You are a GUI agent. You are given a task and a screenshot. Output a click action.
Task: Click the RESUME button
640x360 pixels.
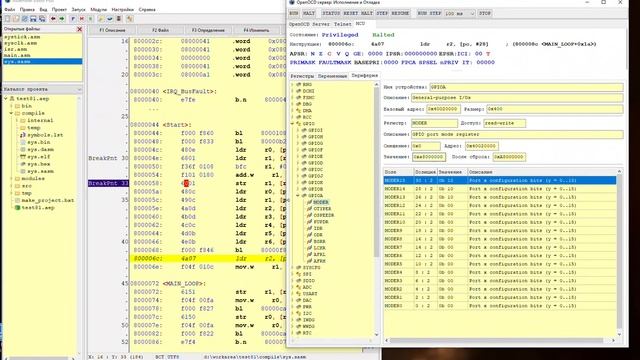coord(400,13)
